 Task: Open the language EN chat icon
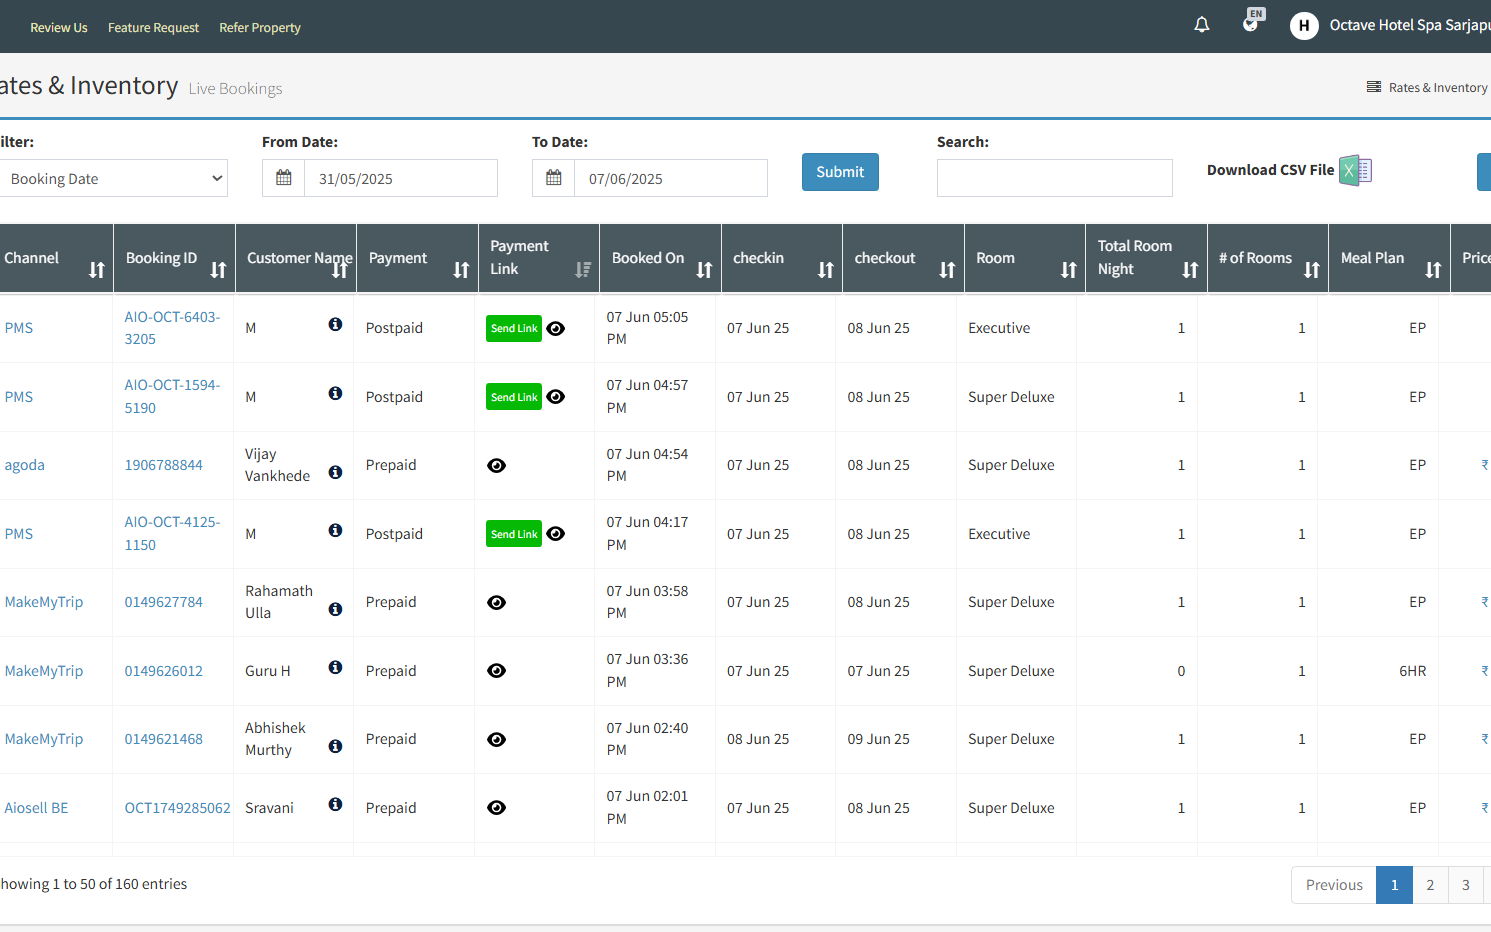click(x=1251, y=22)
